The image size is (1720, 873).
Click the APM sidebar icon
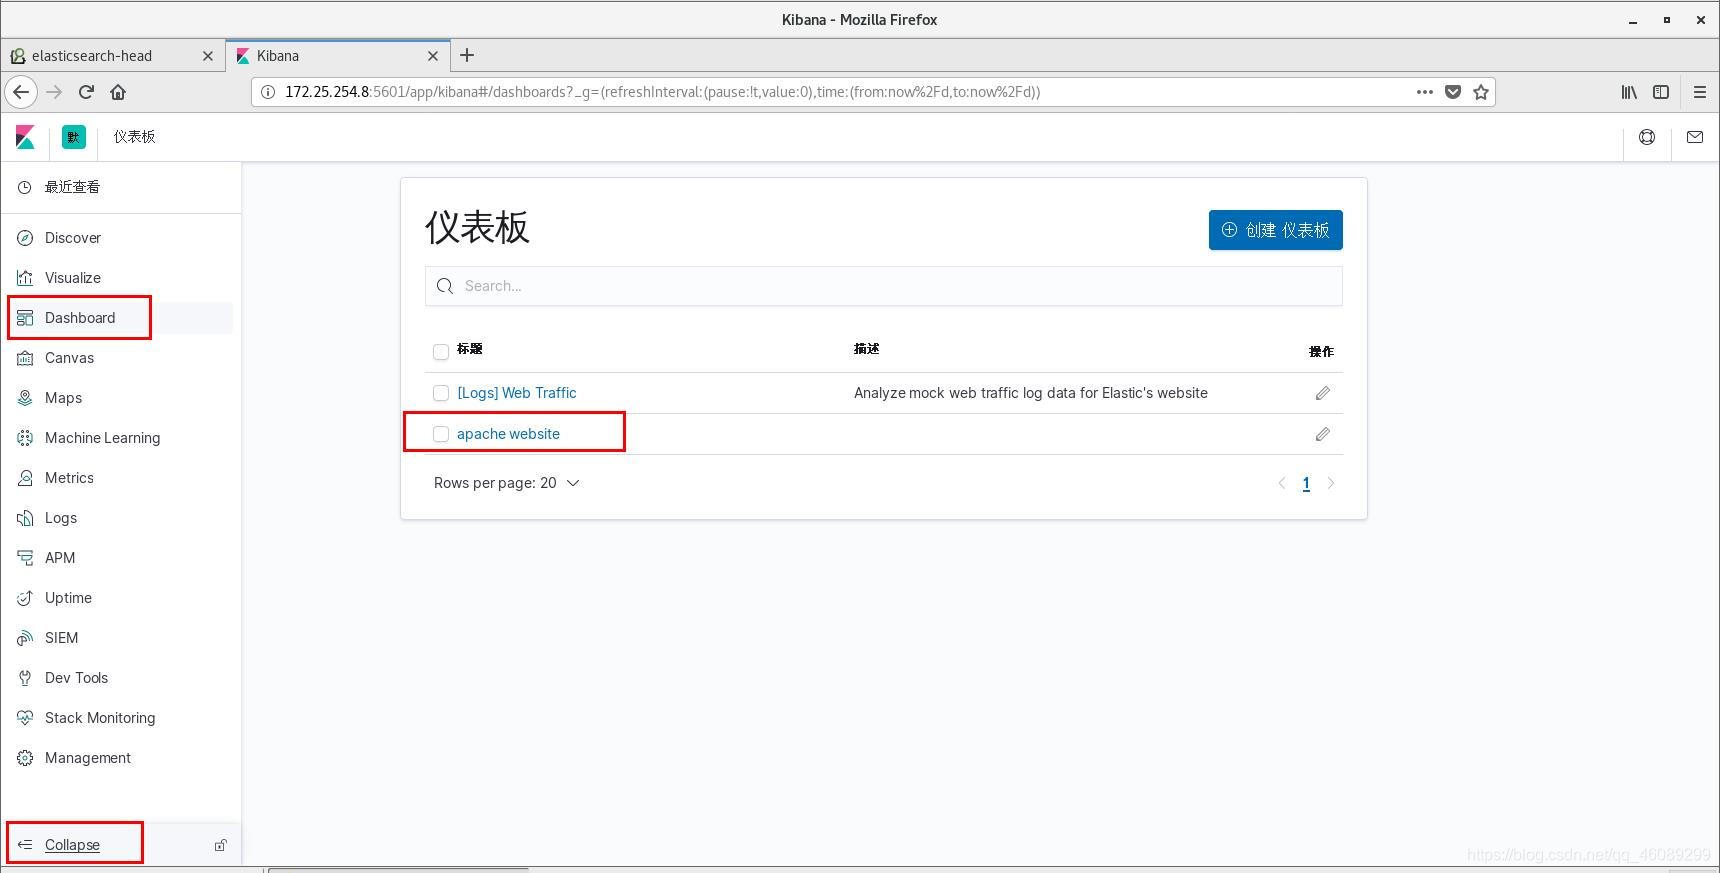[x=25, y=558]
